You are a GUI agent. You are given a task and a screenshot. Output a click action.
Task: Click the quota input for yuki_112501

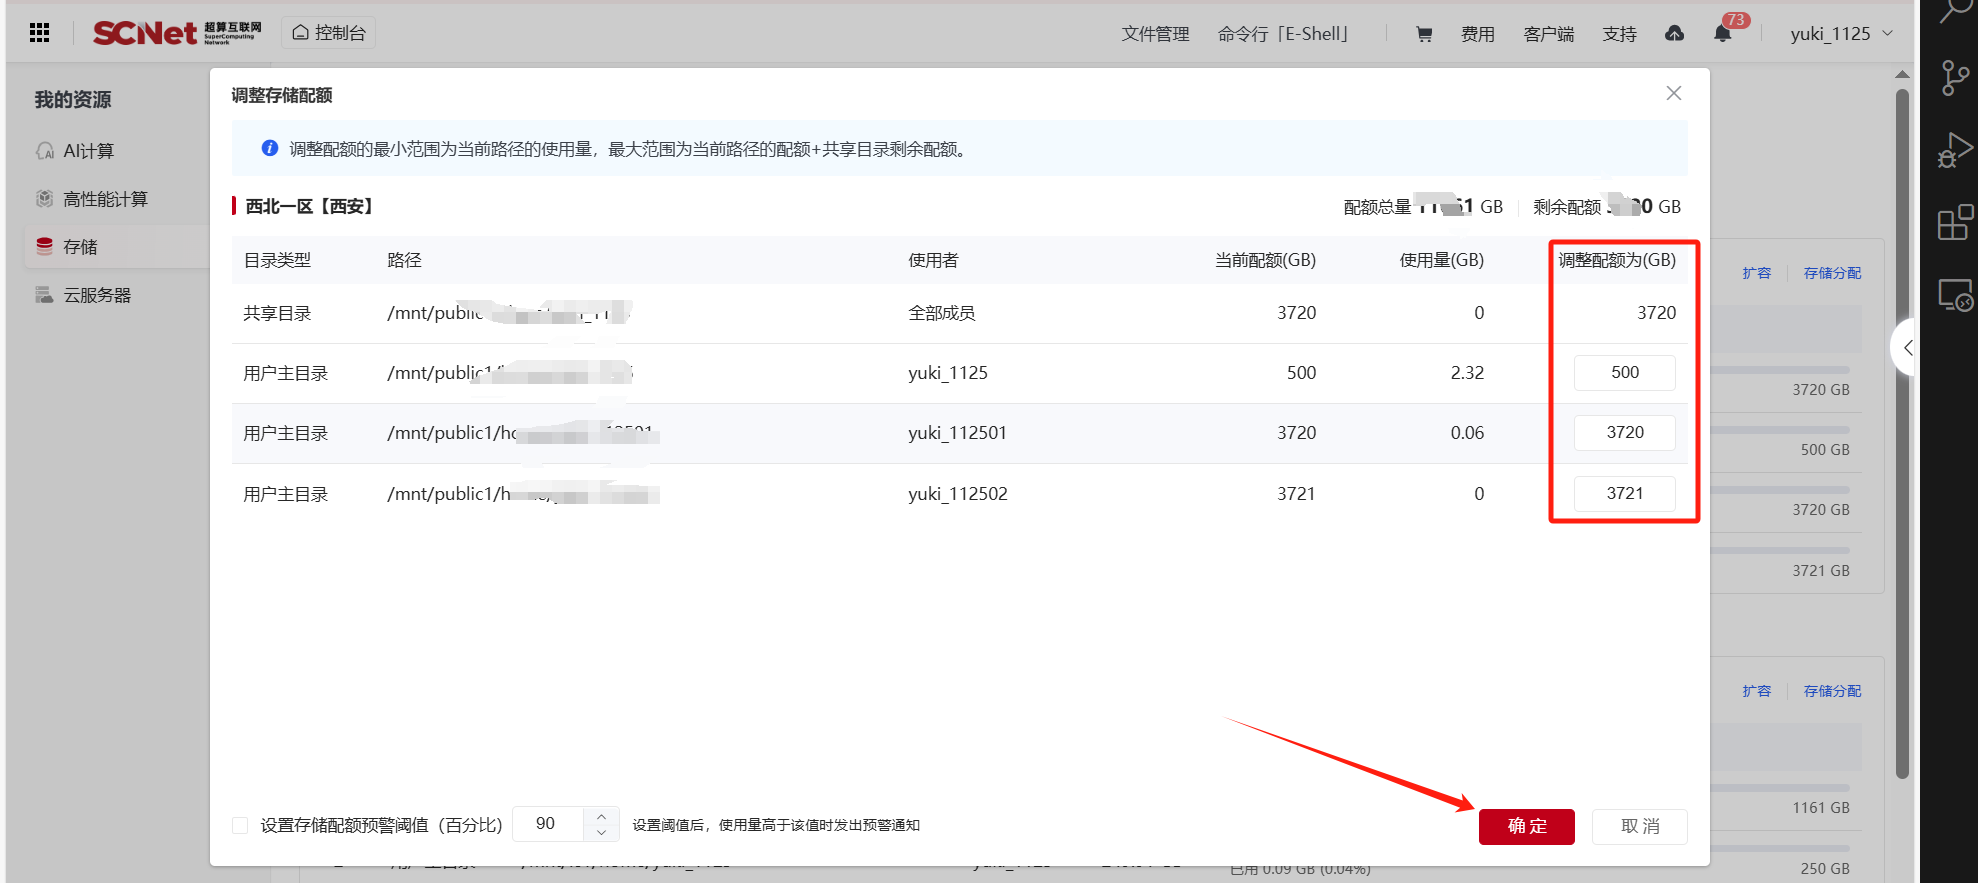pos(1624,433)
